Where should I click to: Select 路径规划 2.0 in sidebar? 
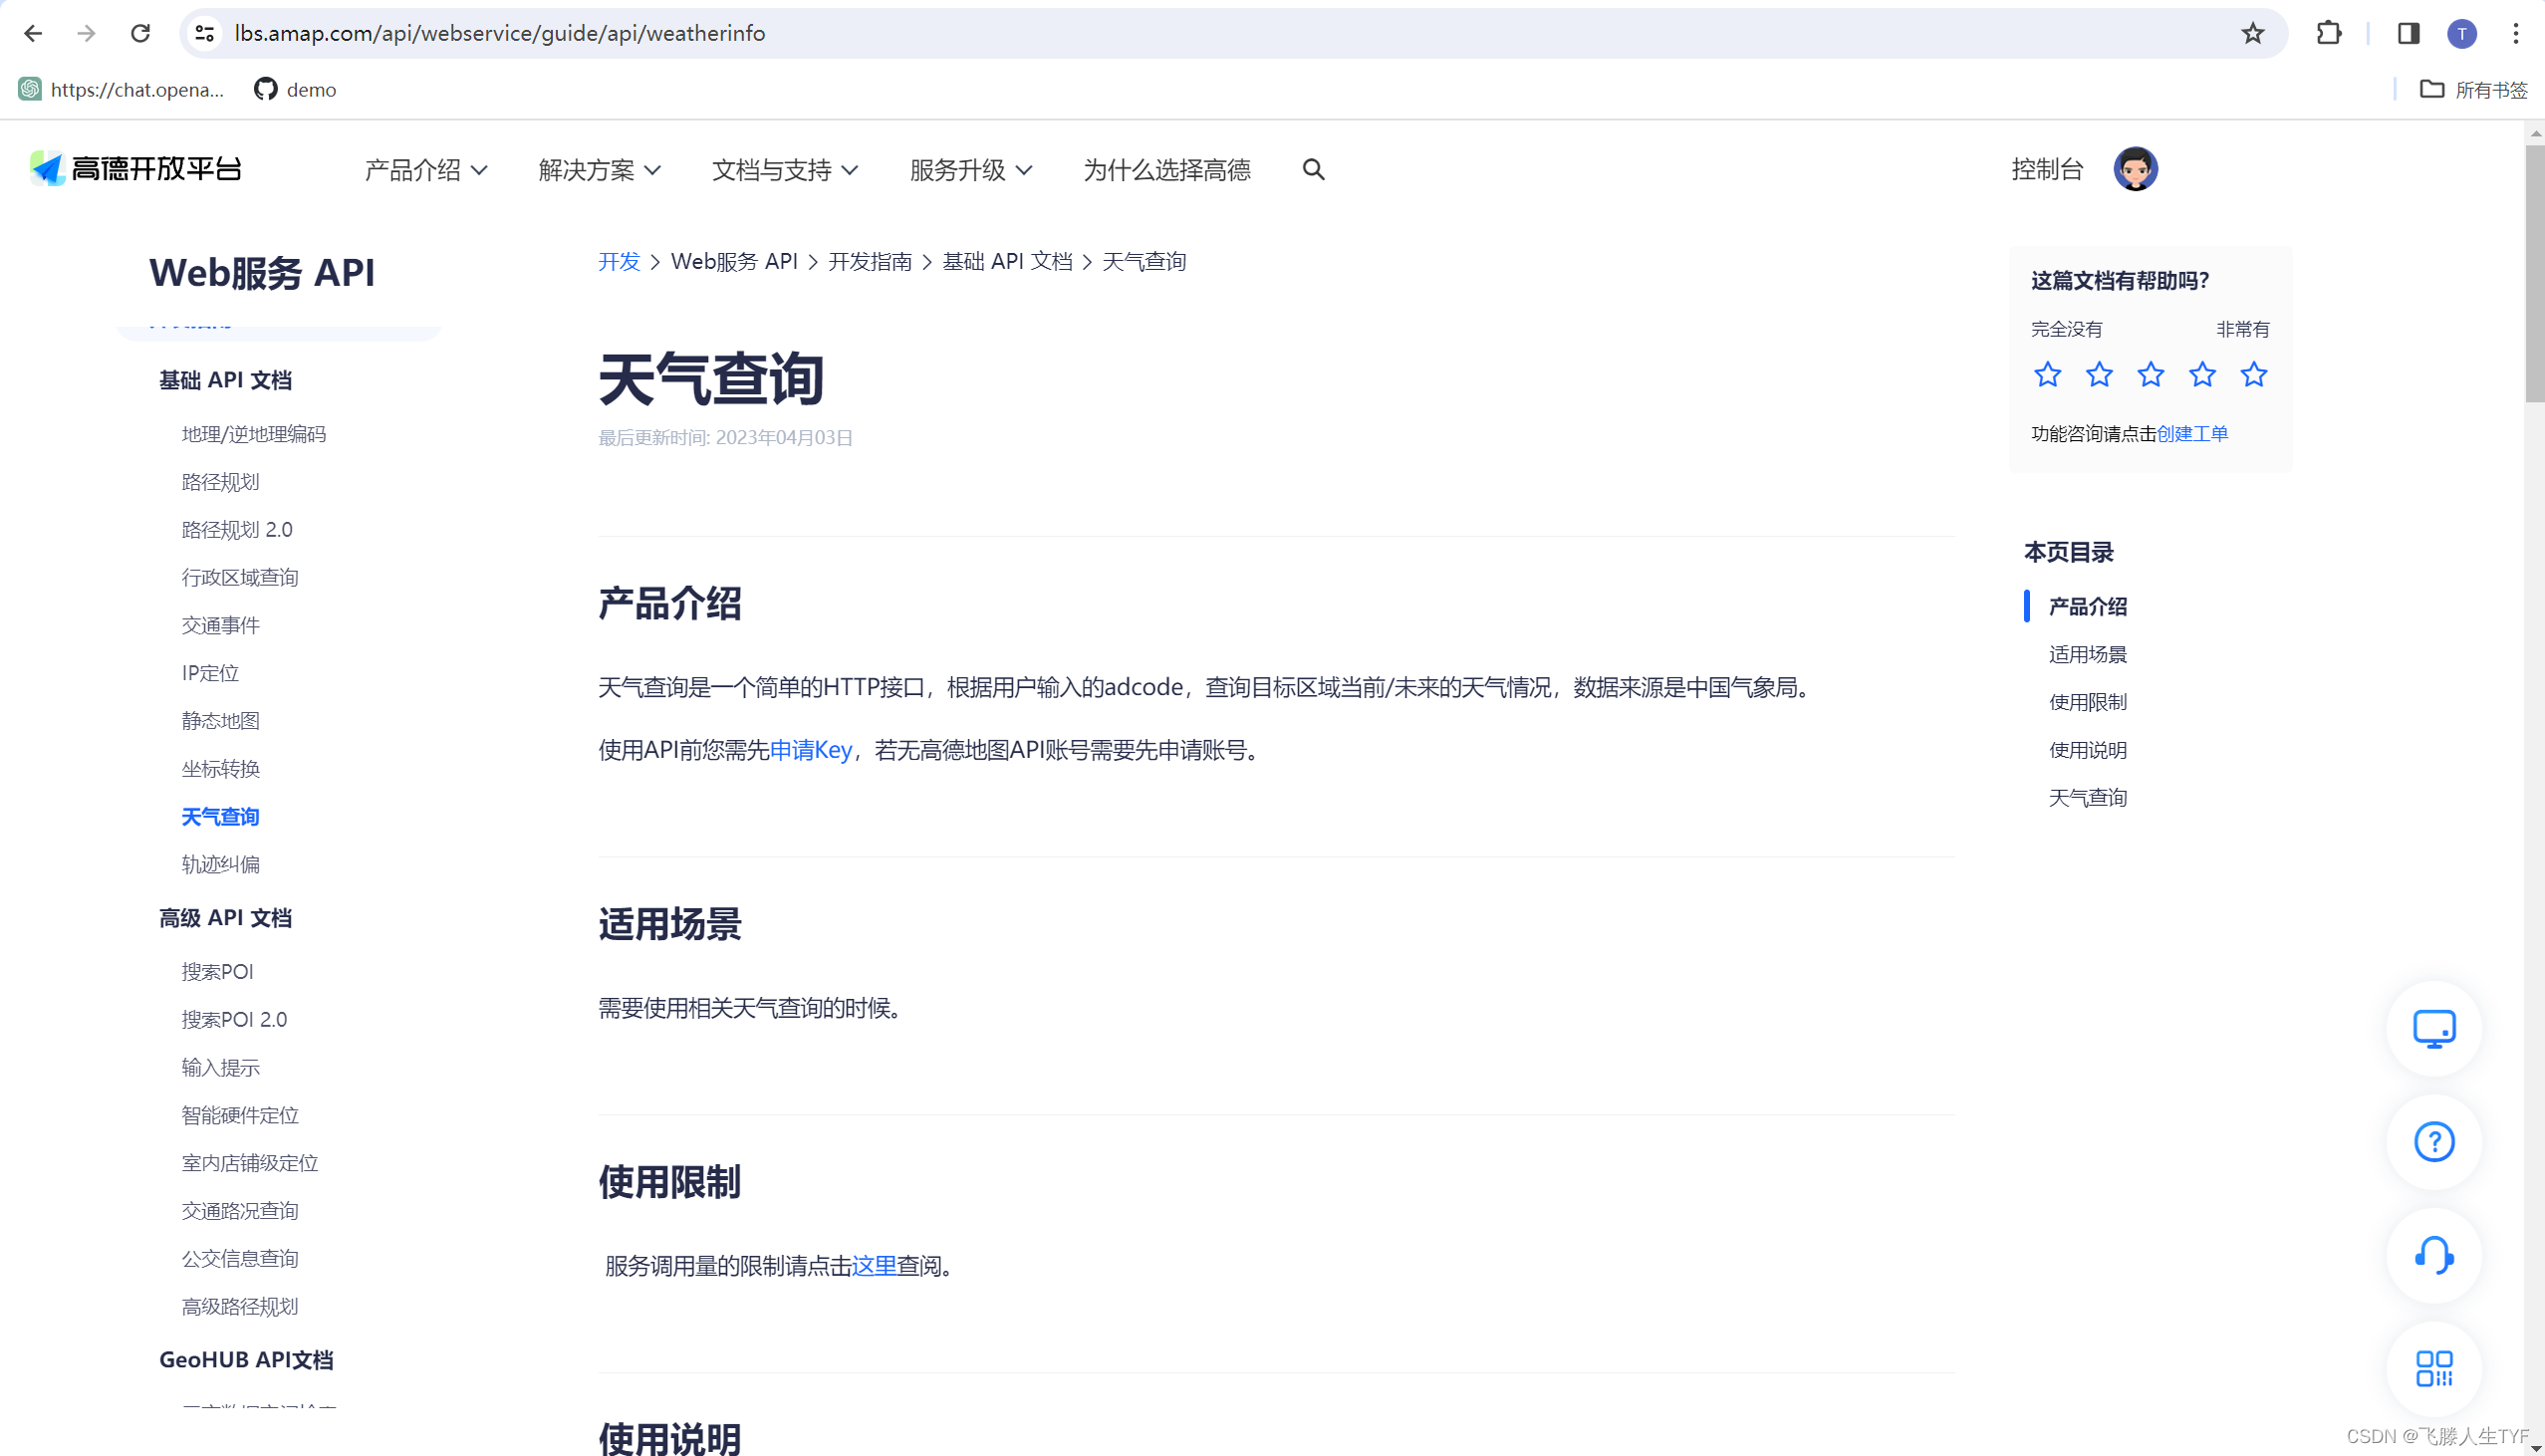[237, 529]
